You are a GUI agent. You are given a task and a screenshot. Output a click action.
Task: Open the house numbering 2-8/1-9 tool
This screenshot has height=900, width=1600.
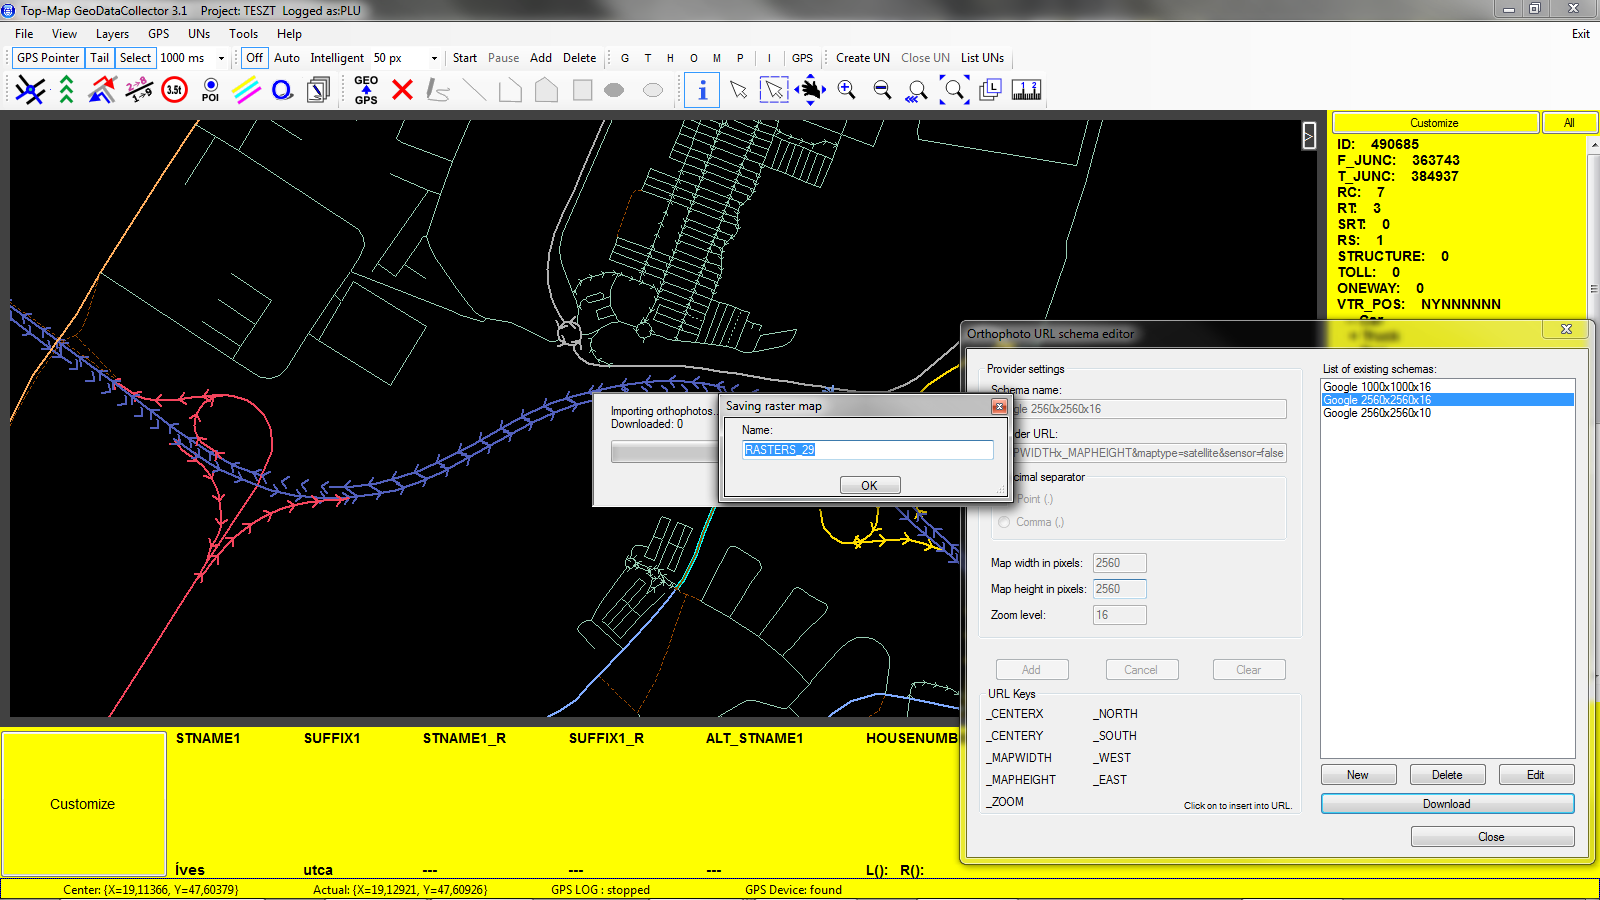point(139,90)
